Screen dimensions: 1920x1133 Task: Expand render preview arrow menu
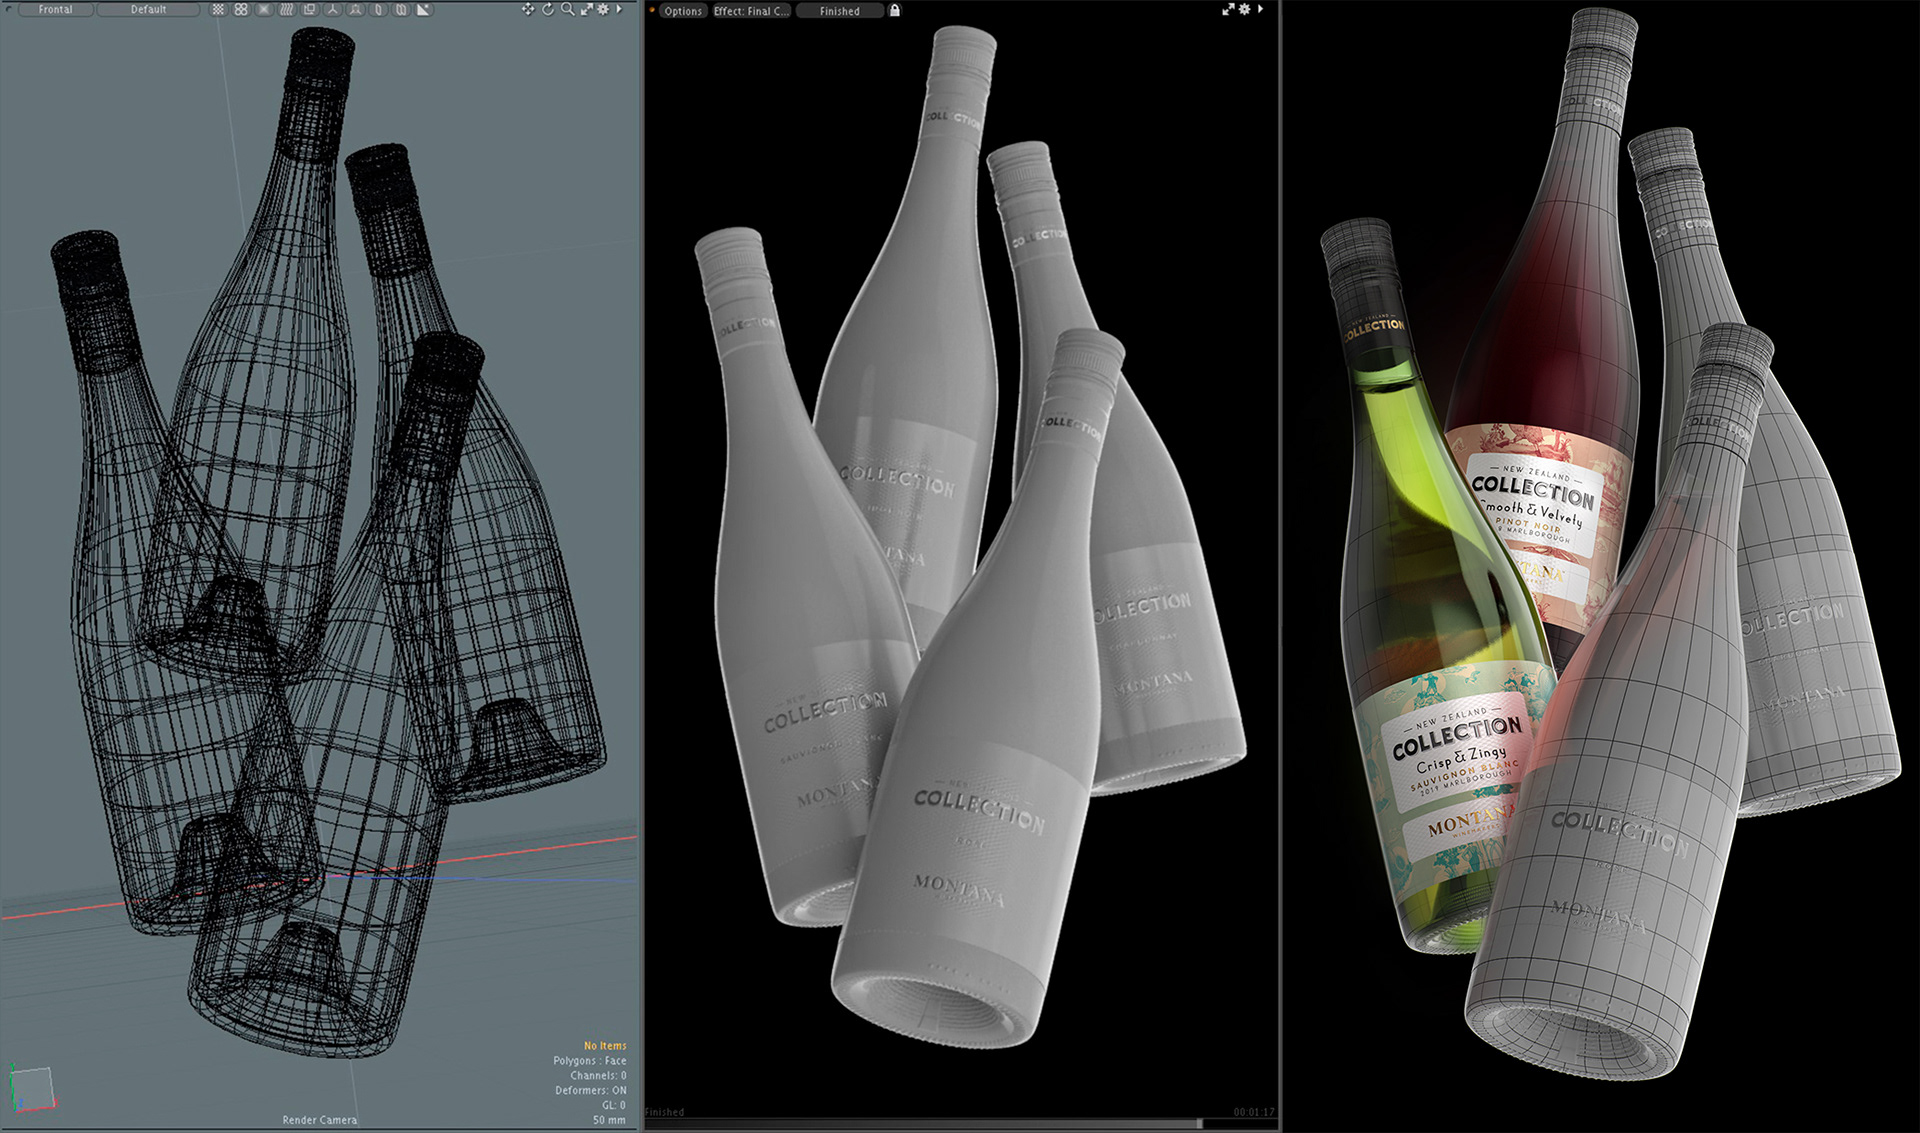point(1260,9)
